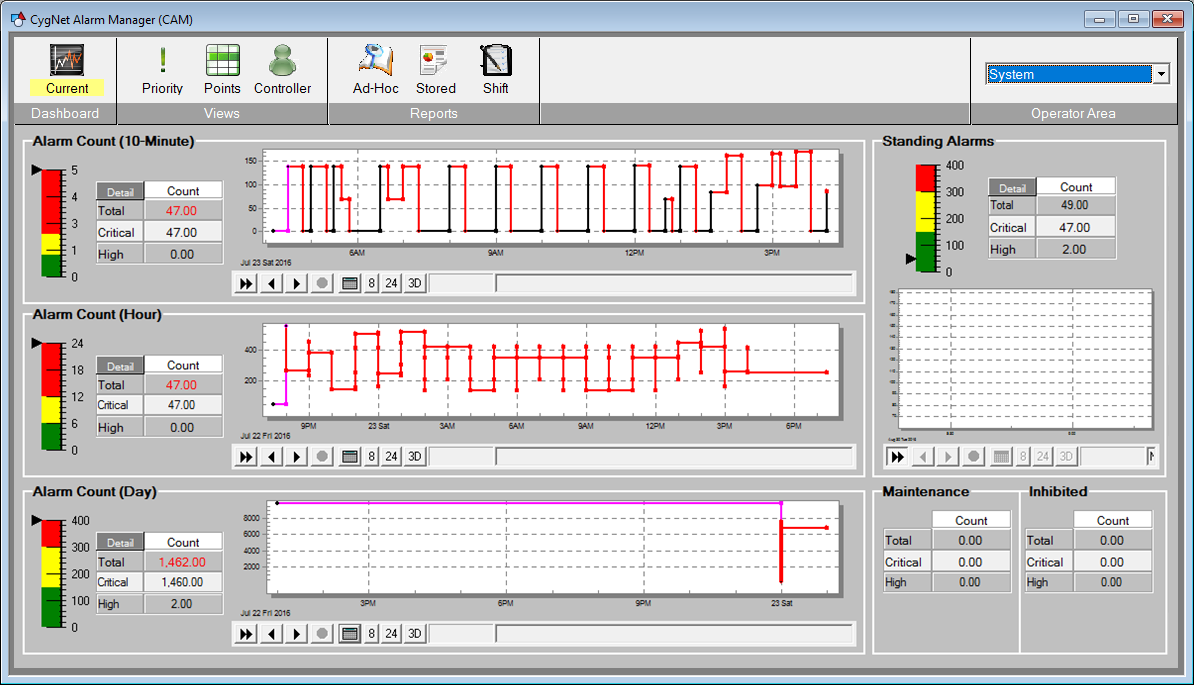Image resolution: width=1194 pixels, height=685 pixels.
Task: Click Maintenance Total count value
Action: click(970, 540)
